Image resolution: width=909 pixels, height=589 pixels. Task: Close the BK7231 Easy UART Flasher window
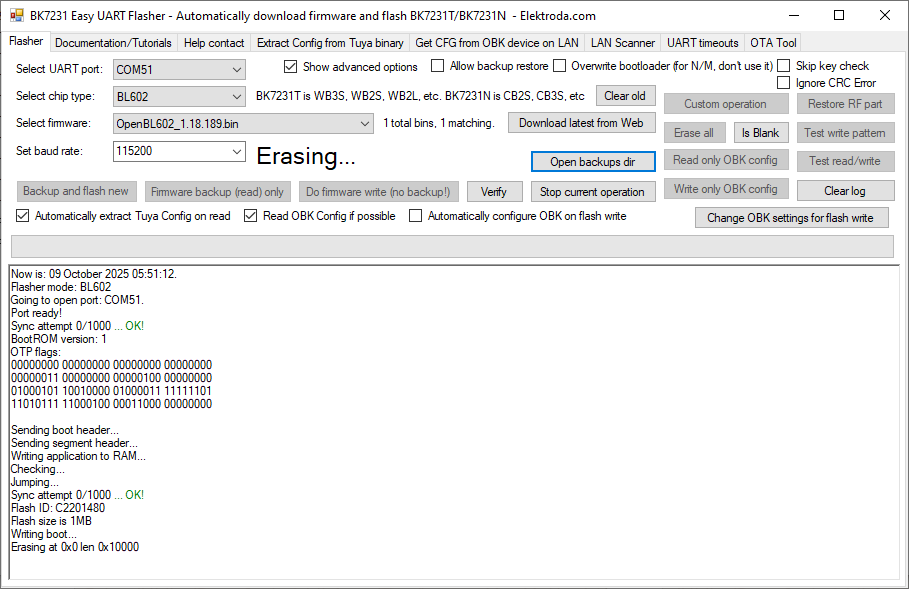pyautogui.click(x=885, y=16)
